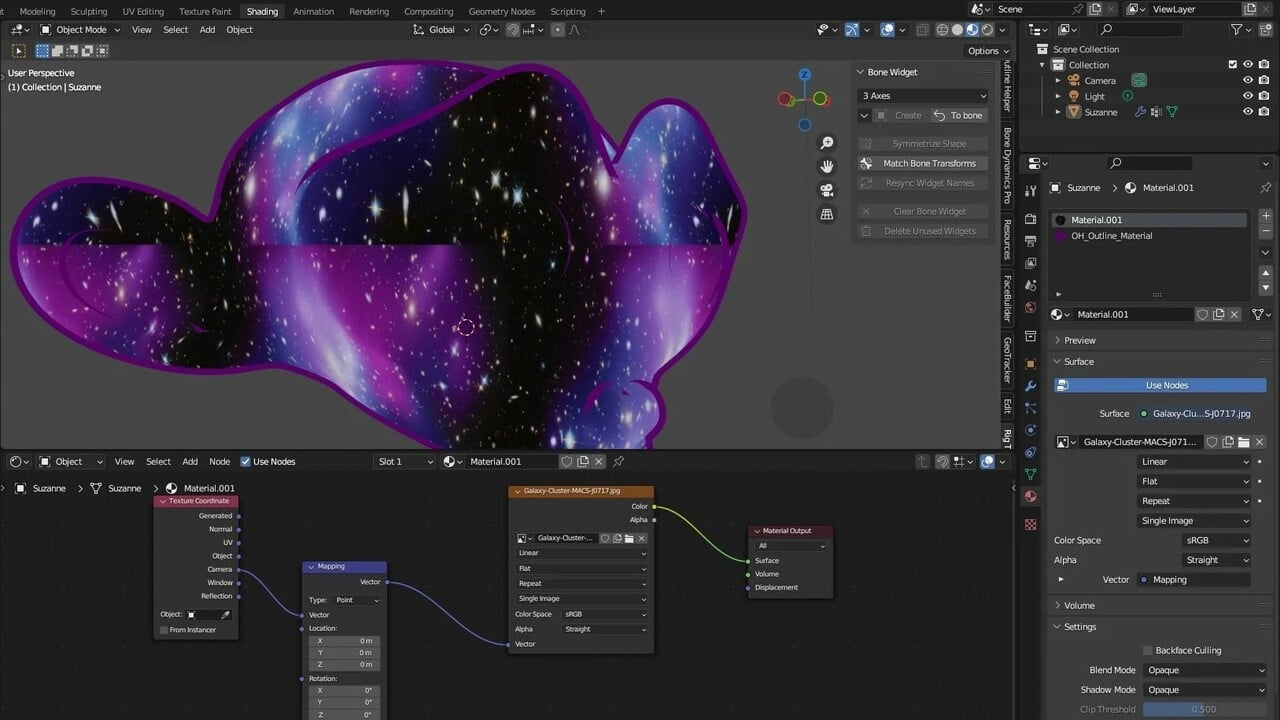1280x720 pixels.
Task: Expand the Volume panel
Action: pos(1079,605)
